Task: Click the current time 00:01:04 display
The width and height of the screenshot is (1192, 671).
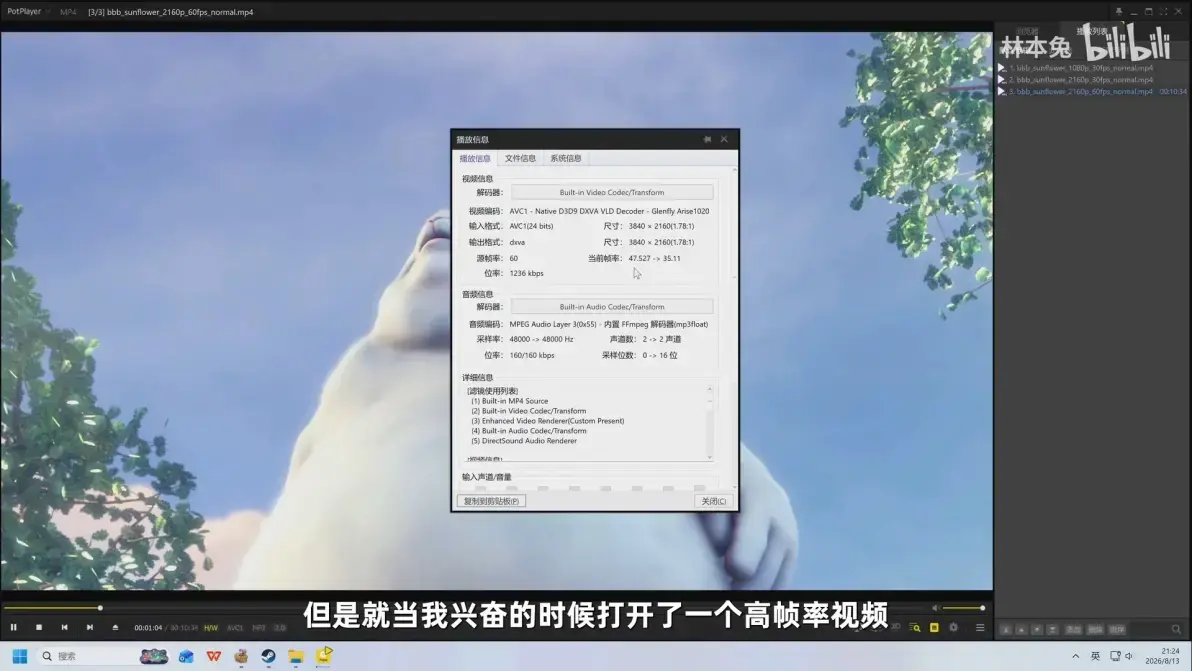Action: tap(148, 628)
